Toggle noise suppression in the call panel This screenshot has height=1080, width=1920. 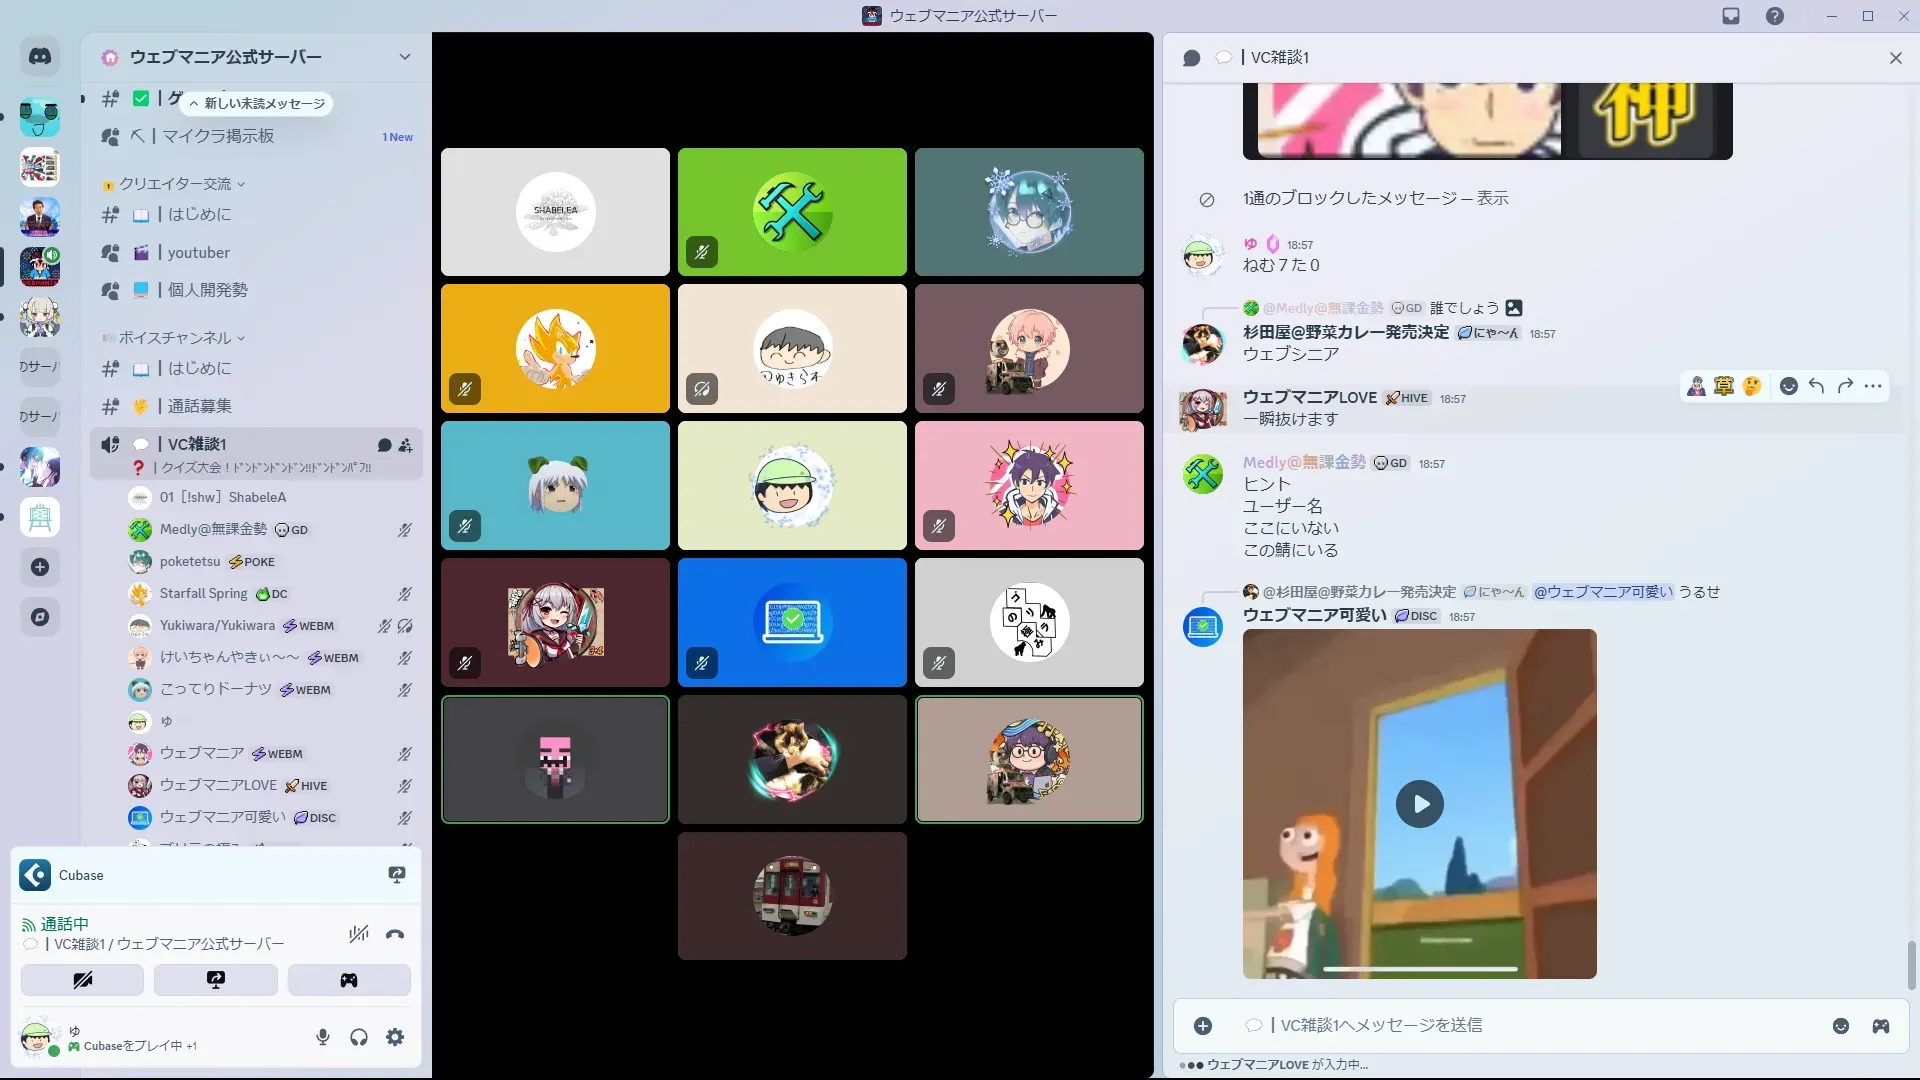[x=358, y=934]
